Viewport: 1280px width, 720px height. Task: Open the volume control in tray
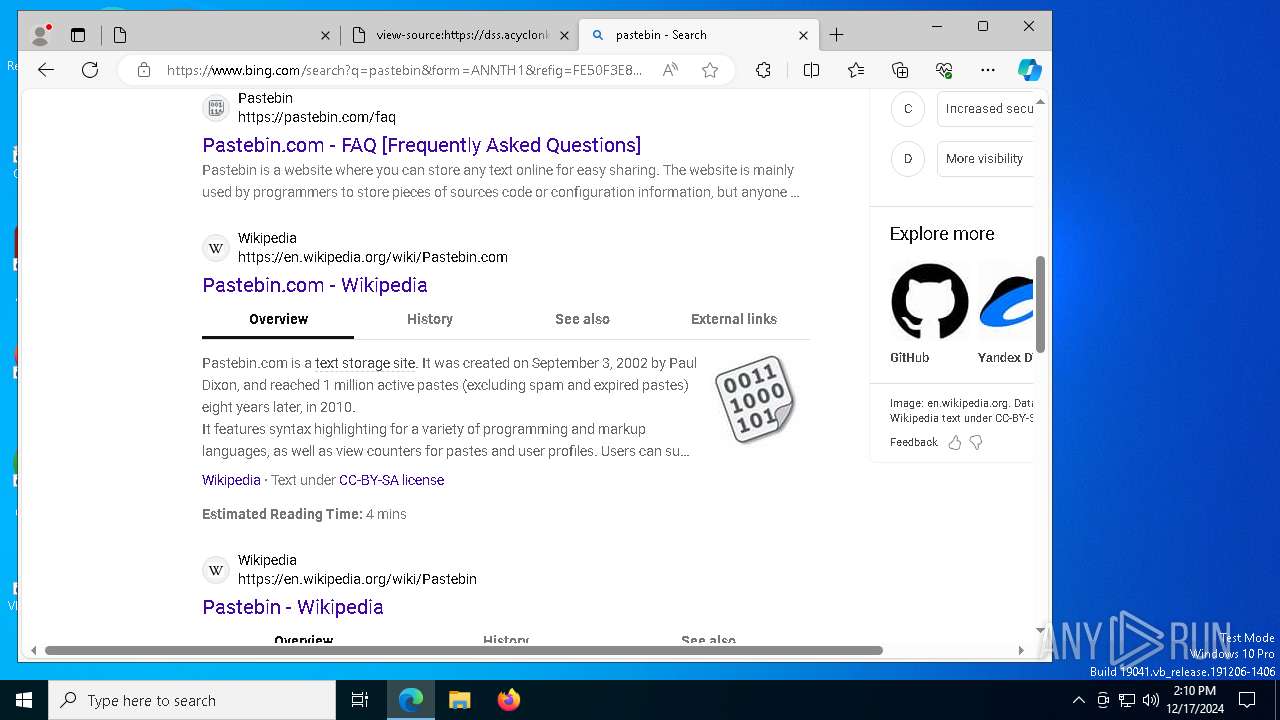click(1151, 700)
